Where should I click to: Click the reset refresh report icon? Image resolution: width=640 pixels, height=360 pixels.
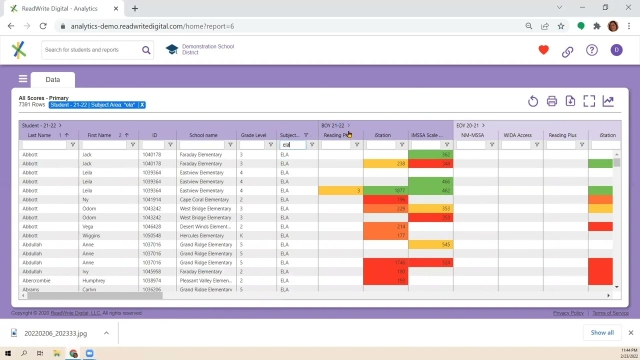pos(533,101)
